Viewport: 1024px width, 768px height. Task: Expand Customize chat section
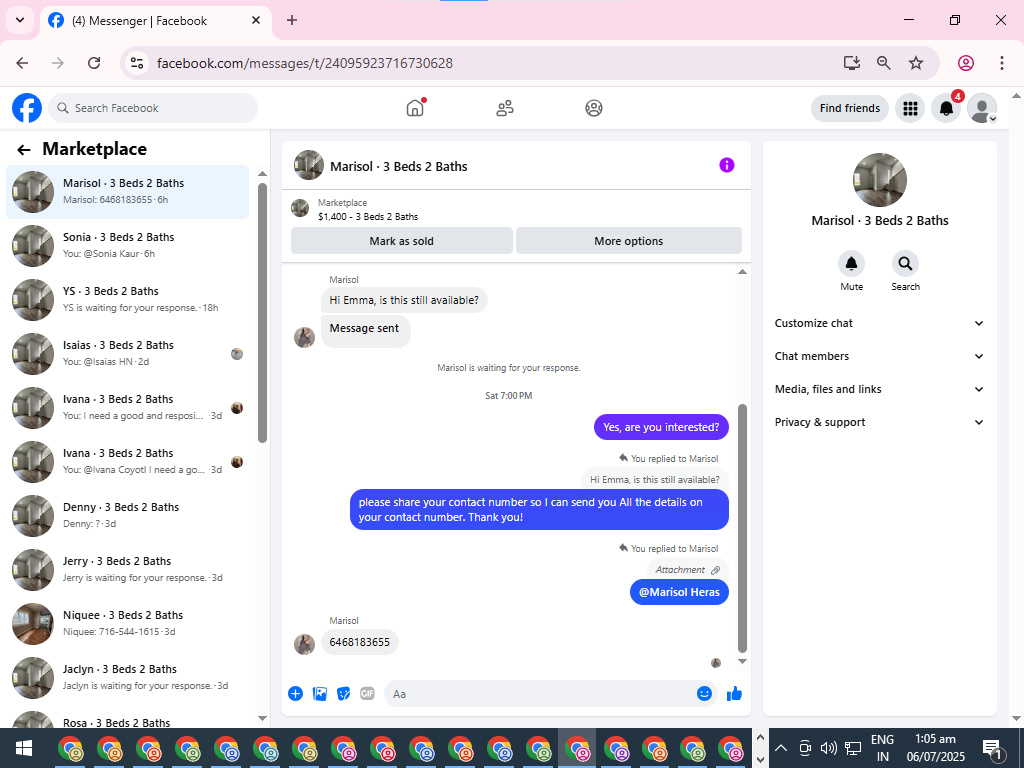[878, 323]
